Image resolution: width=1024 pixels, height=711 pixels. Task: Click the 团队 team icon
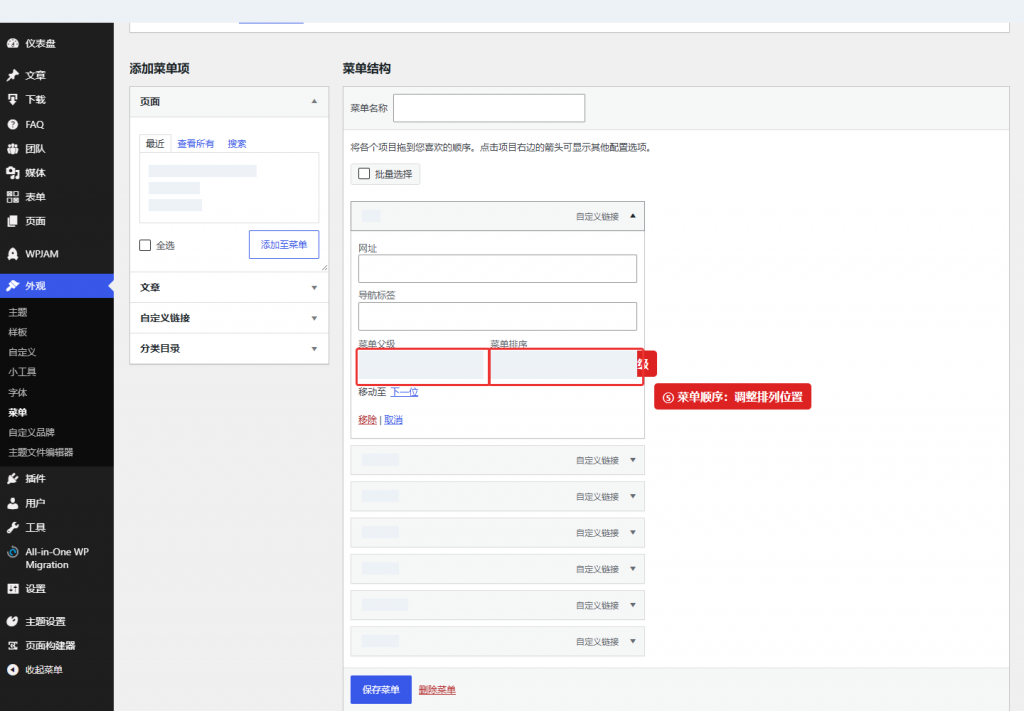click(x=12, y=148)
